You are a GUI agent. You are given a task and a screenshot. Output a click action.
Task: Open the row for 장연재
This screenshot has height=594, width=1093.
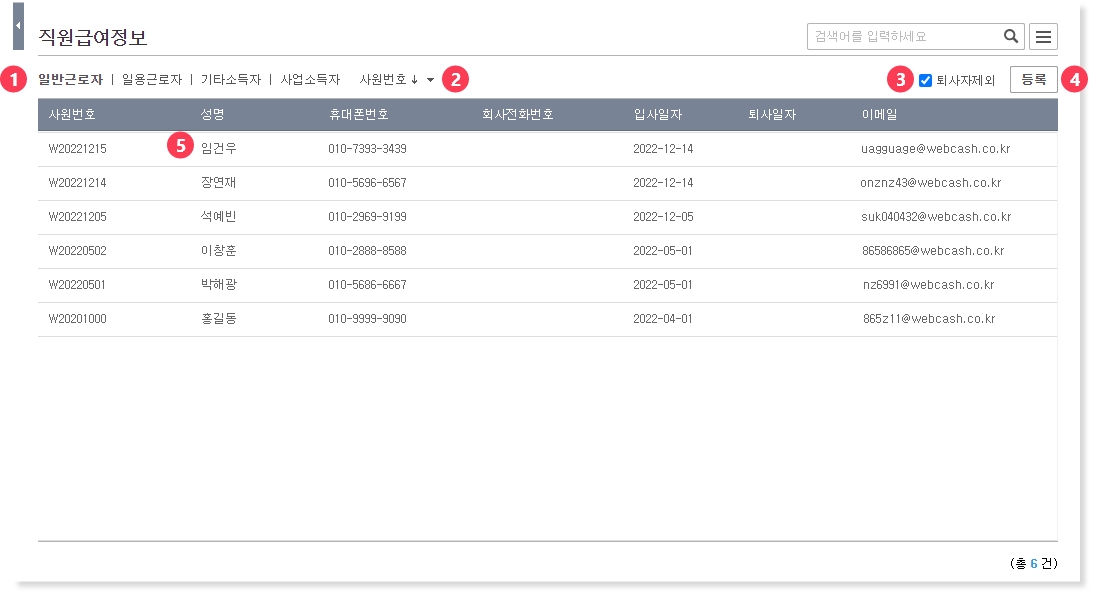(x=218, y=183)
